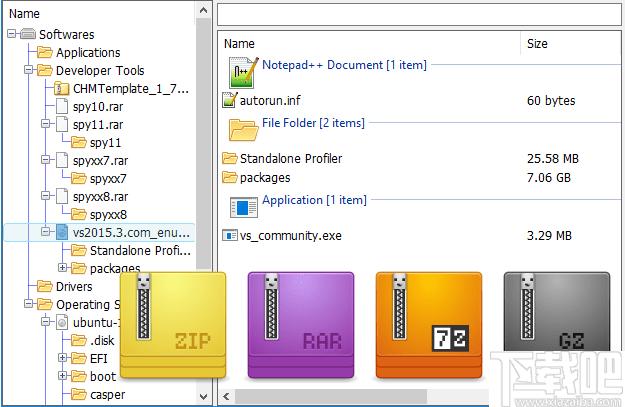Click the packages folder icon in list
Screen dimensions: 625x407
click(230, 177)
